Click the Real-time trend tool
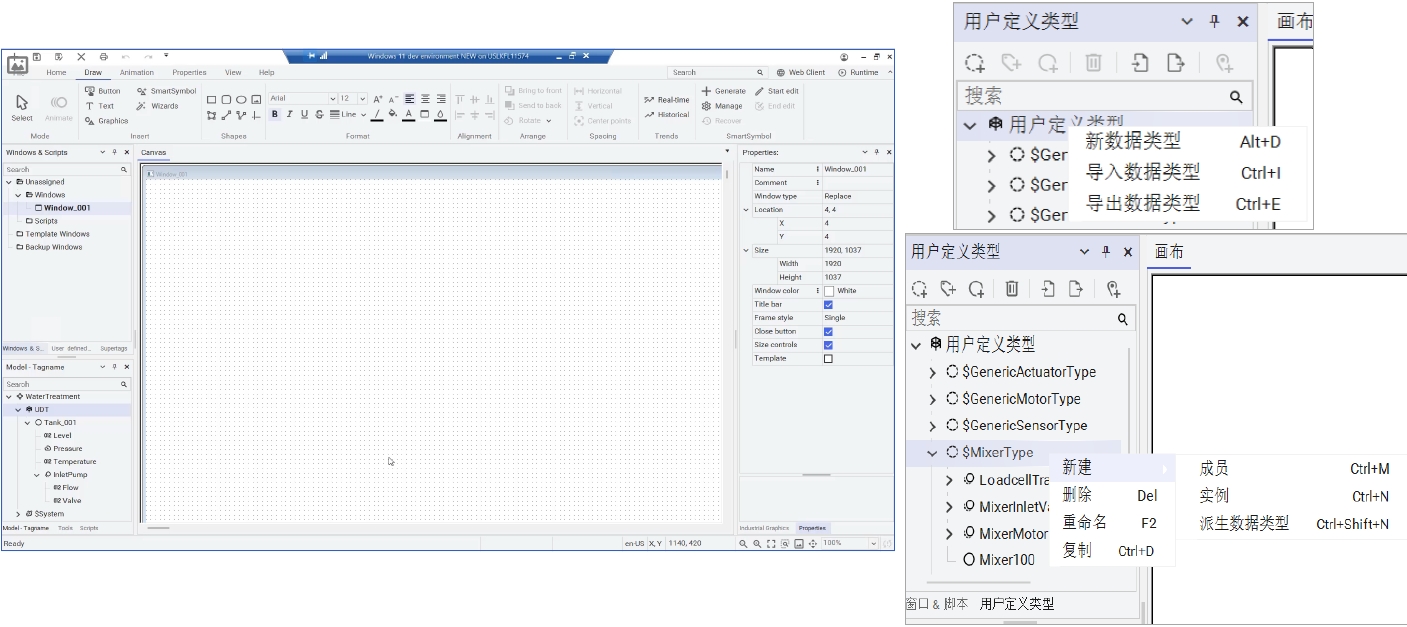Screen dimensions: 1407x627 pyautogui.click(x=667, y=100)
